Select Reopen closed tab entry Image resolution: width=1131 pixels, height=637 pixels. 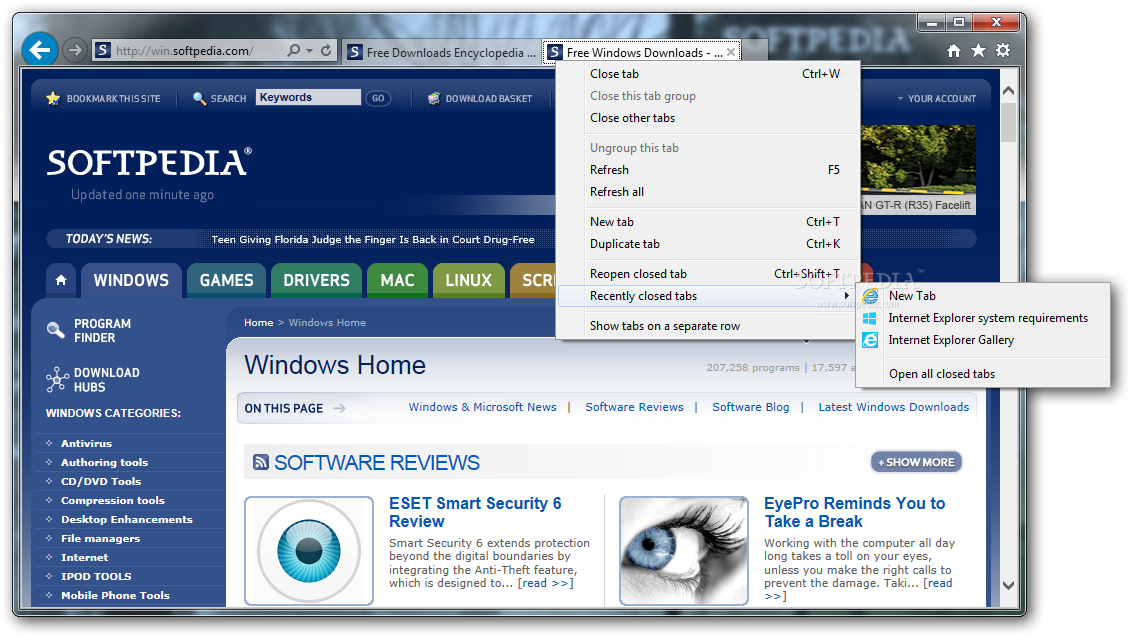coord(709,273)
